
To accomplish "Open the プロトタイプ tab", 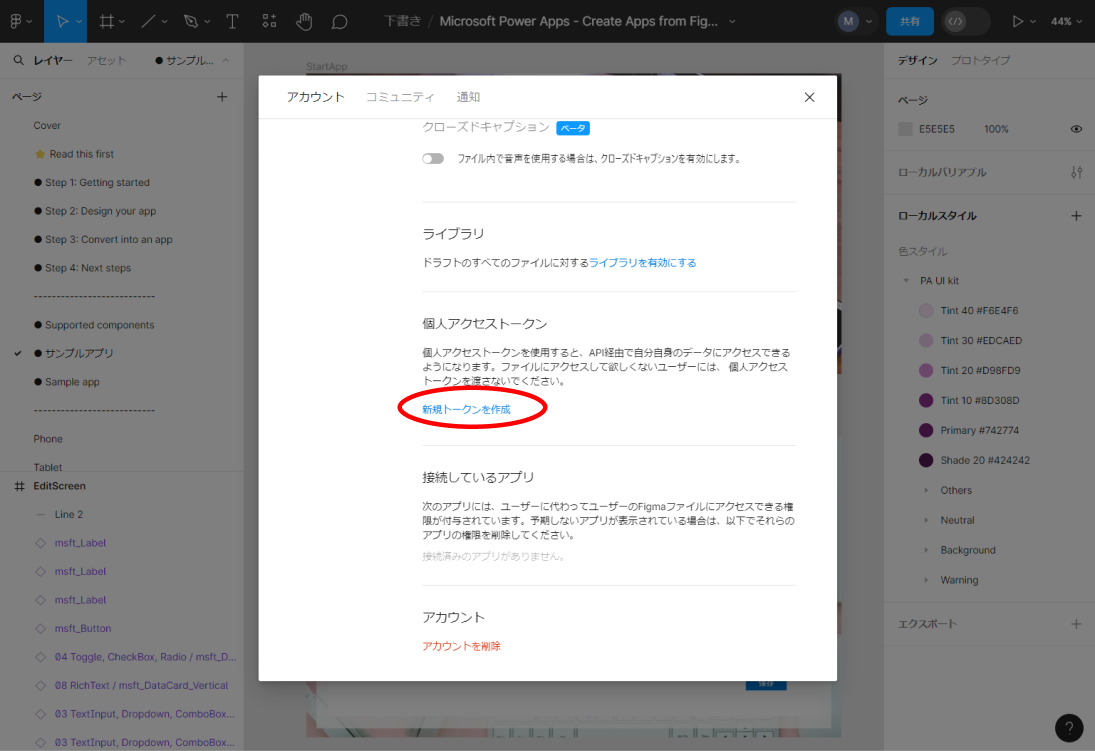I will [980, 60].
